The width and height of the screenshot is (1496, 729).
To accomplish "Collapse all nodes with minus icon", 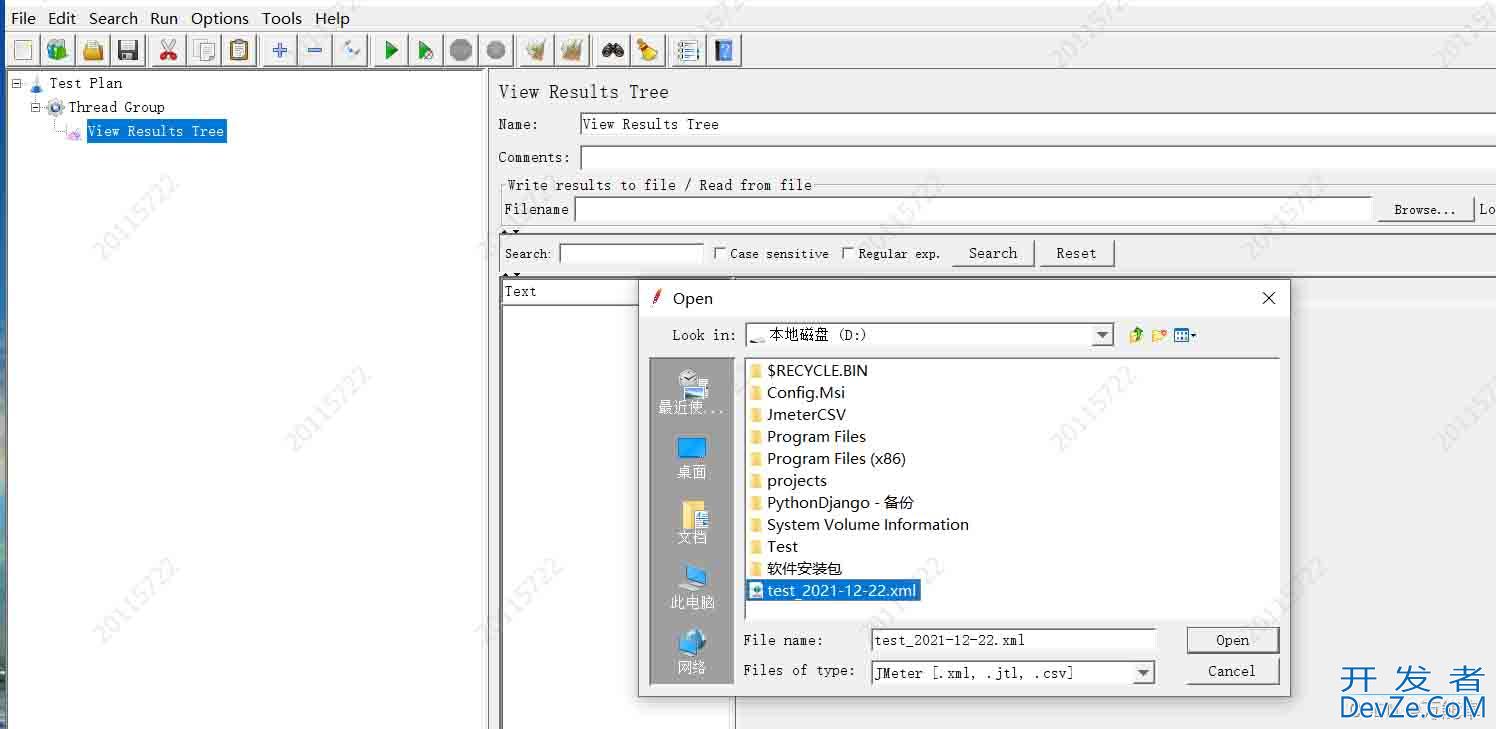I will [315, 50].
